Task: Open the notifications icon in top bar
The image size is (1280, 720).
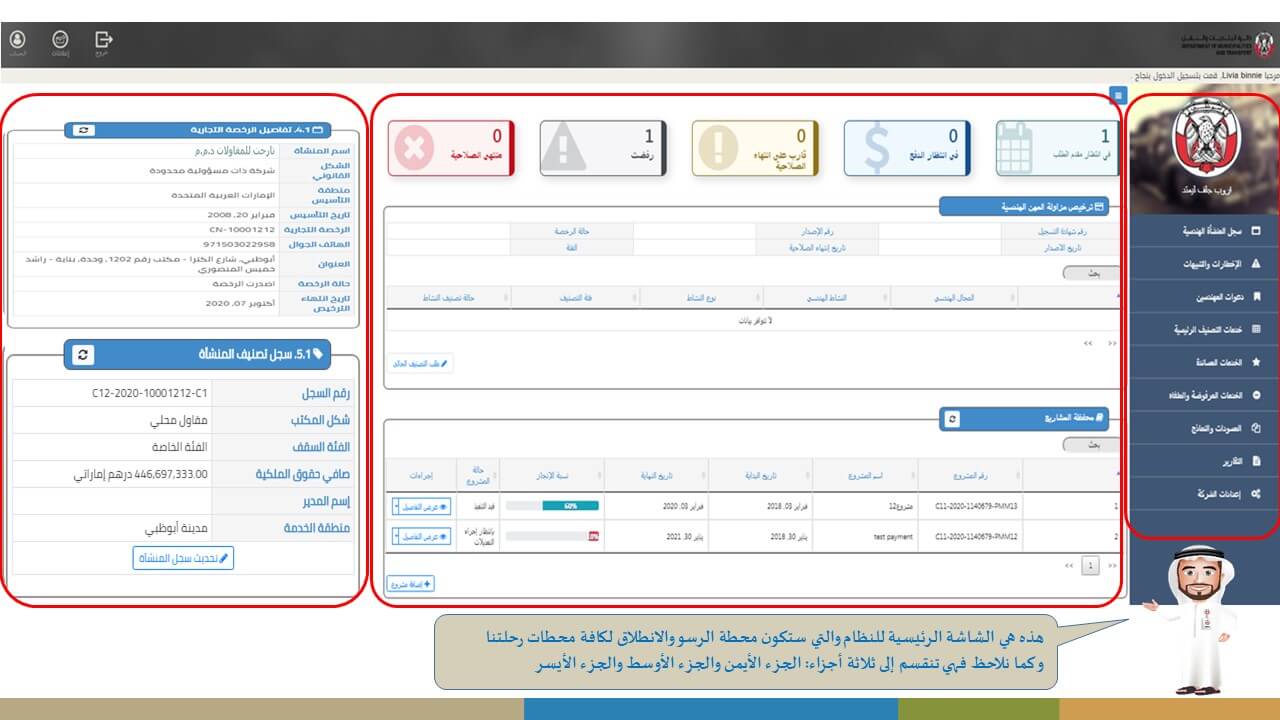Action: [60, 39]
